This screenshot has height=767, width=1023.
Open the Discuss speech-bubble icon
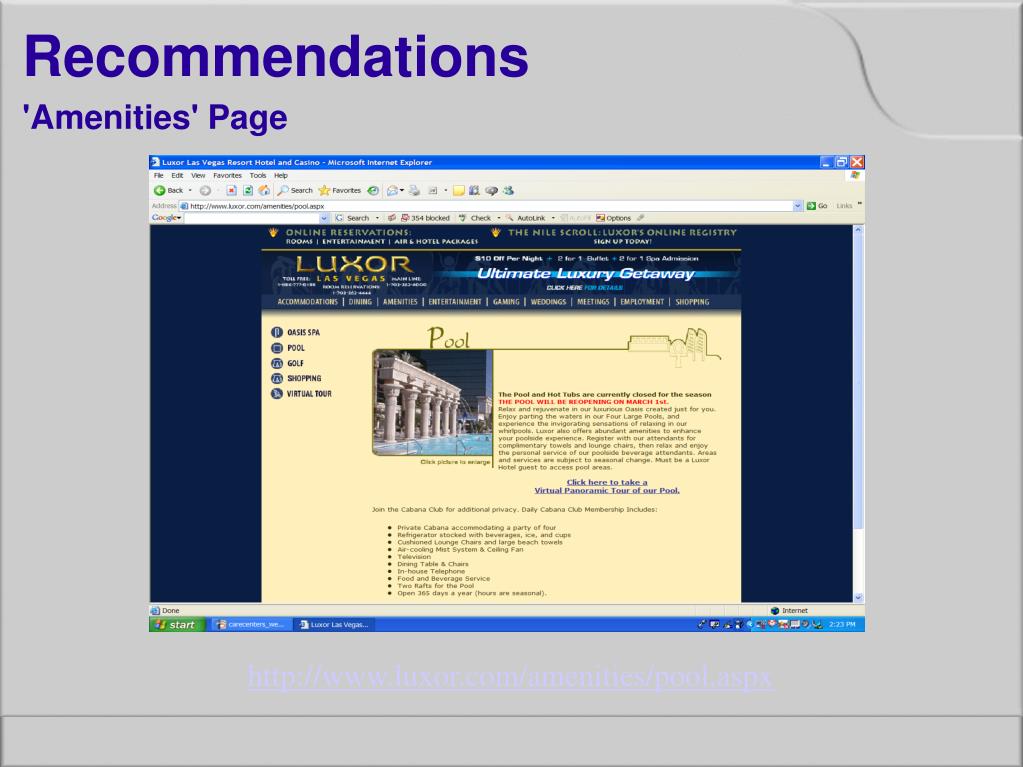[491, 190]
